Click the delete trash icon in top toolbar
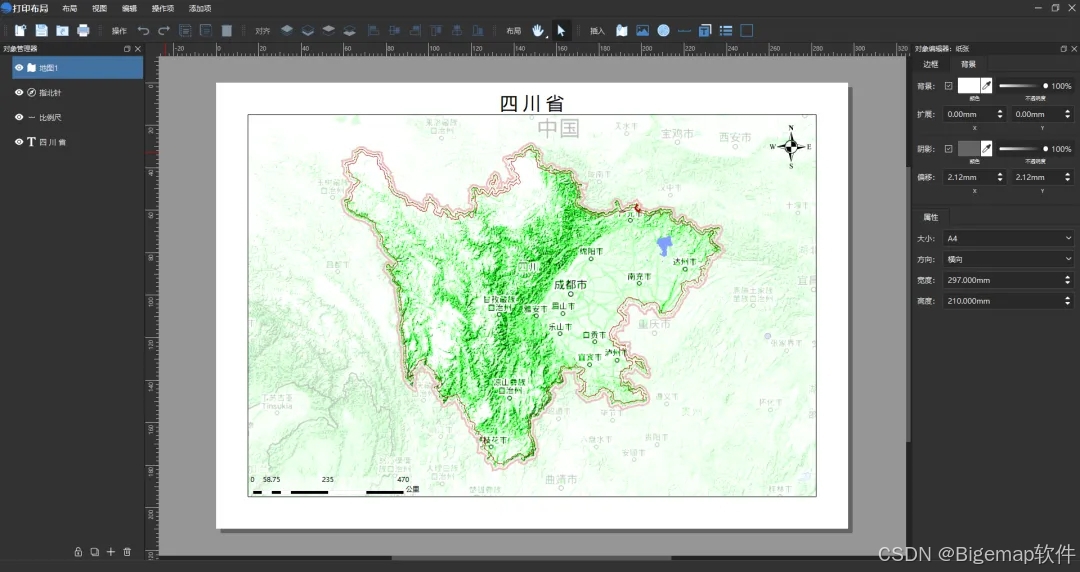The height and width of the screenshot is (572, 1080). pos(227,30)
